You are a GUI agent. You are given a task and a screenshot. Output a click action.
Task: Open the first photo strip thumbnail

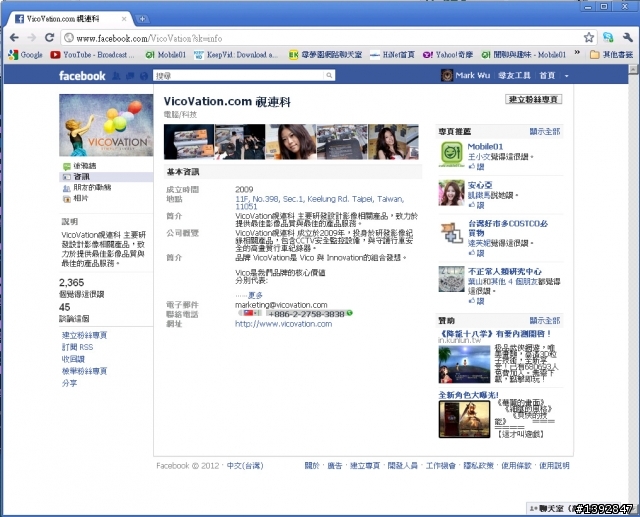click(189, 142)
